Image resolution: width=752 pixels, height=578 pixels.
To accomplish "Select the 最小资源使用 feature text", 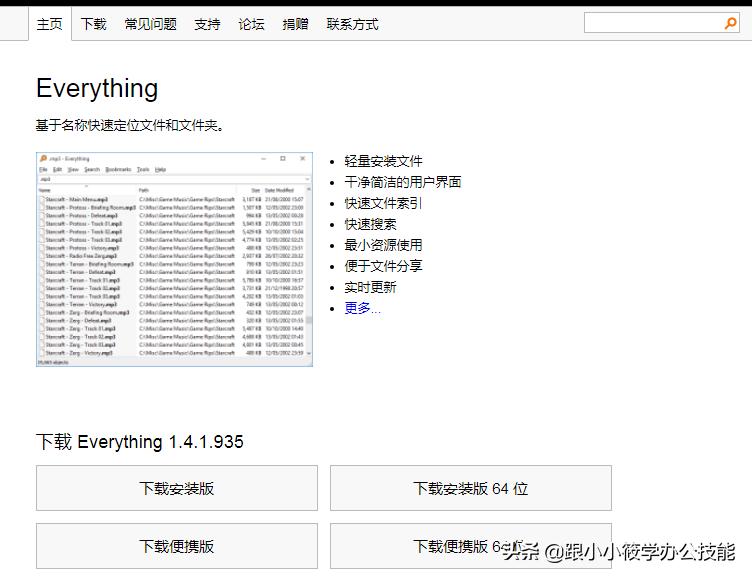I will coord(383,245).
